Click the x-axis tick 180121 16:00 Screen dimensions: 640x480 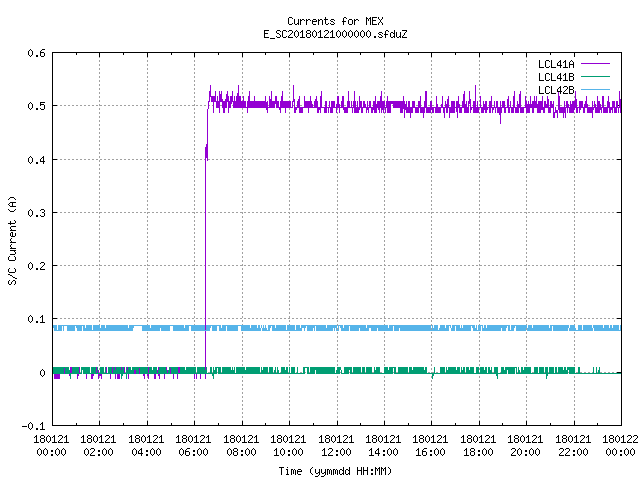(431, 446)
